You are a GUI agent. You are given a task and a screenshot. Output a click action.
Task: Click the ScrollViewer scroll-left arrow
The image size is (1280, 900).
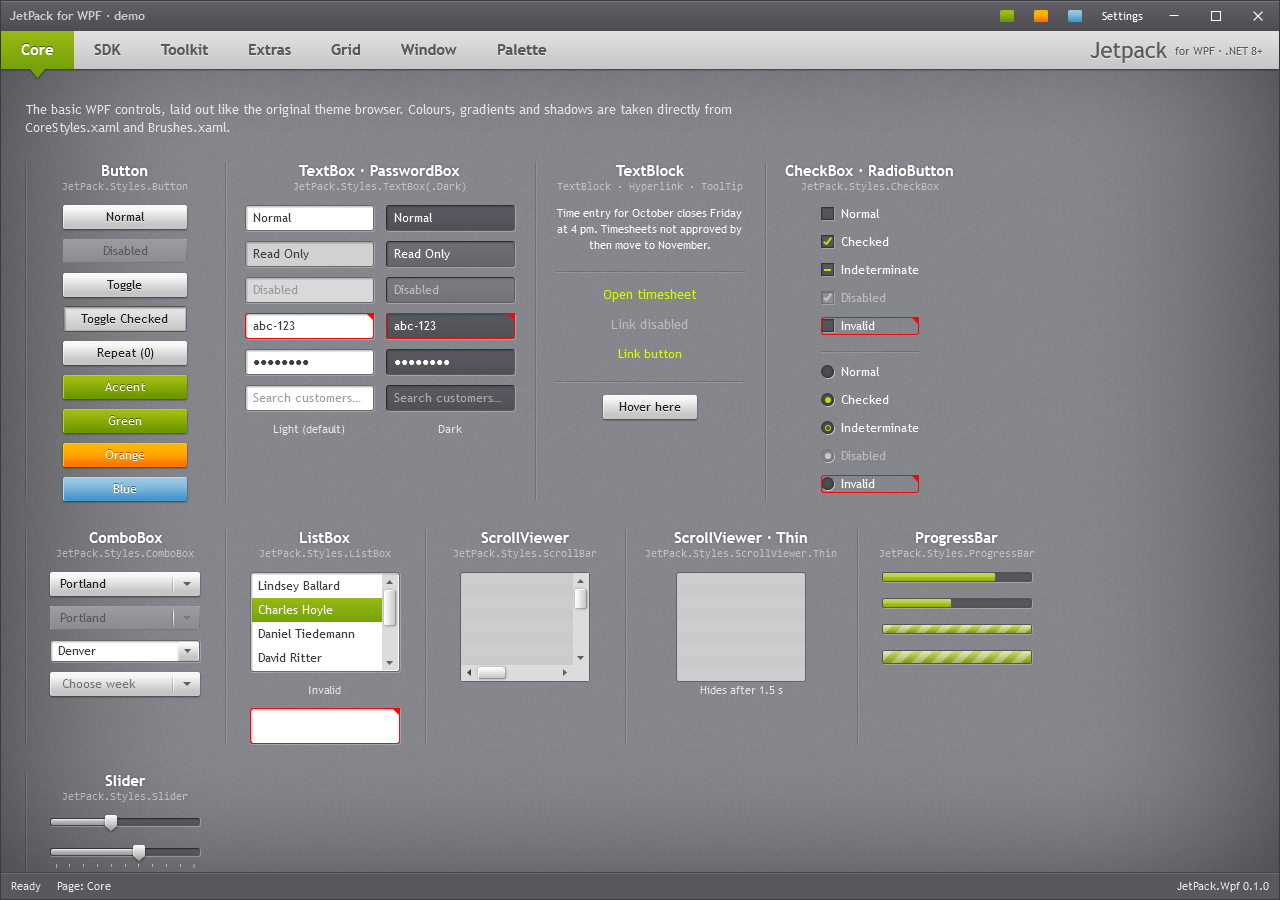468,673
